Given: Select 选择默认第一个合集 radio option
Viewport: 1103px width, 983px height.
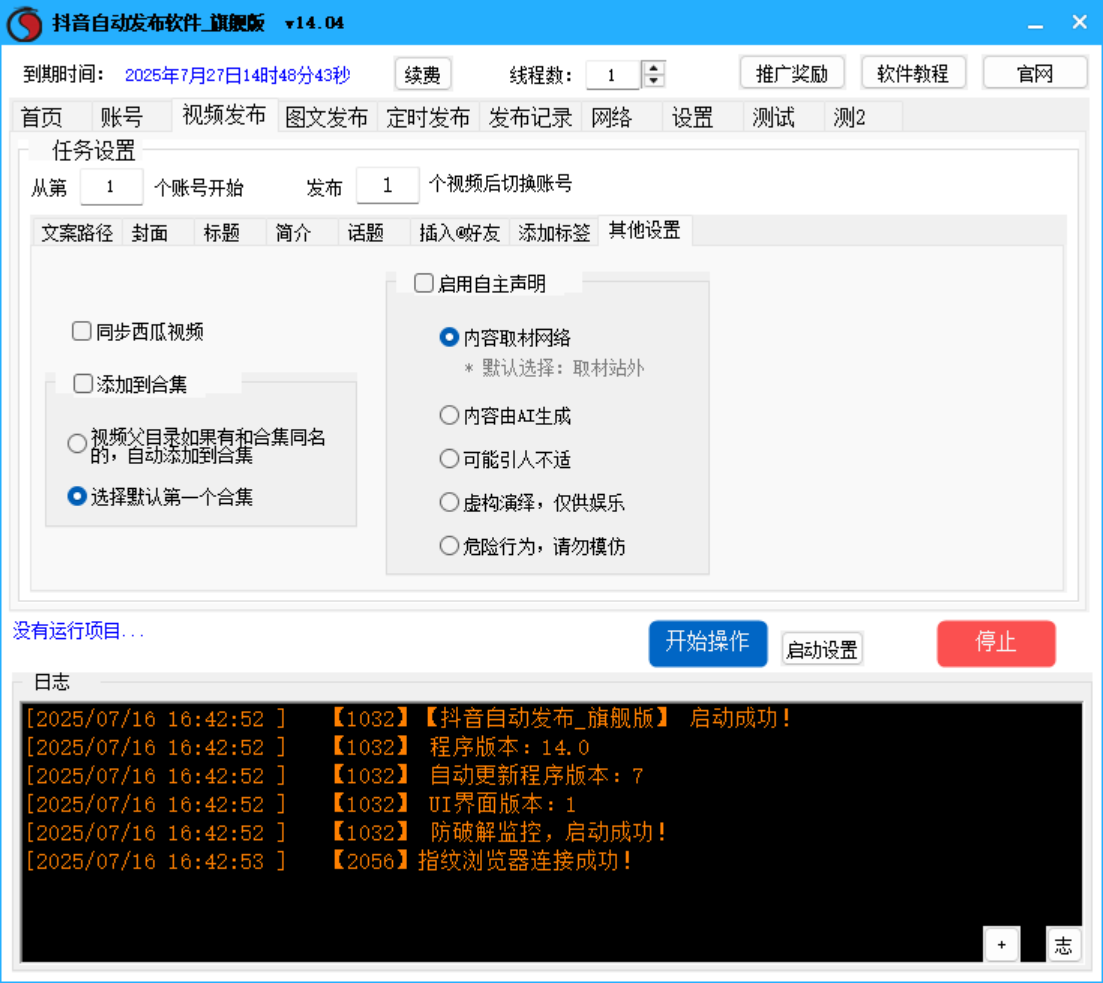Looking at the screenshot, I should (77, 496).
